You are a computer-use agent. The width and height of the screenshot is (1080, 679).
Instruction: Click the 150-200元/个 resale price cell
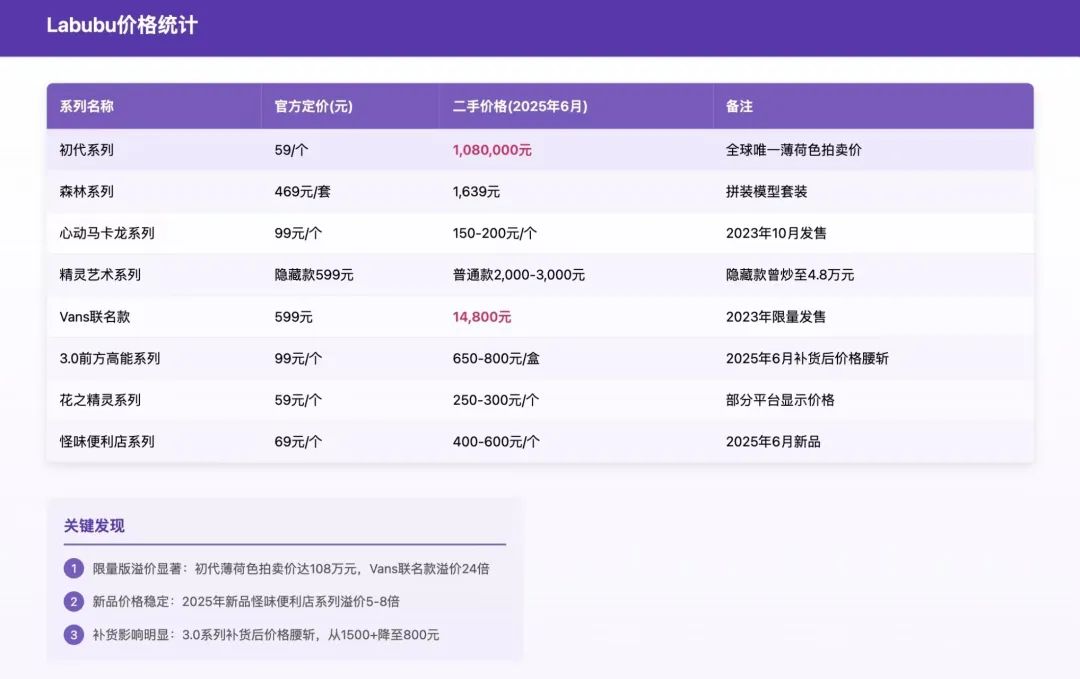coord(495,233)
